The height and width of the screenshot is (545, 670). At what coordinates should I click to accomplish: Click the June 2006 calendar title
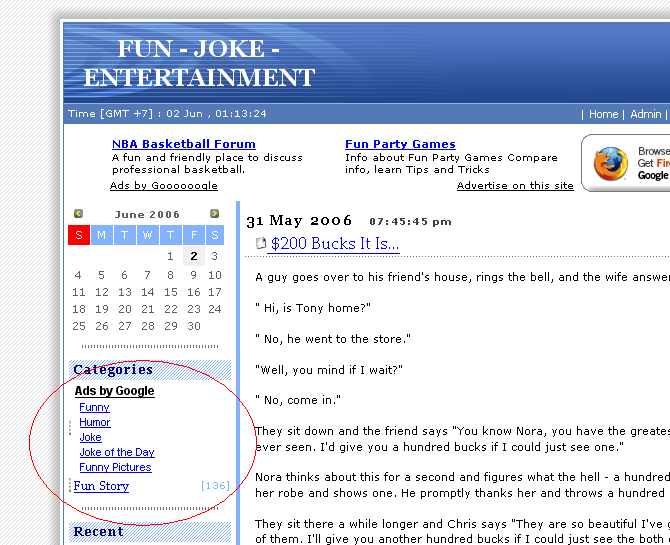(147, 214)
